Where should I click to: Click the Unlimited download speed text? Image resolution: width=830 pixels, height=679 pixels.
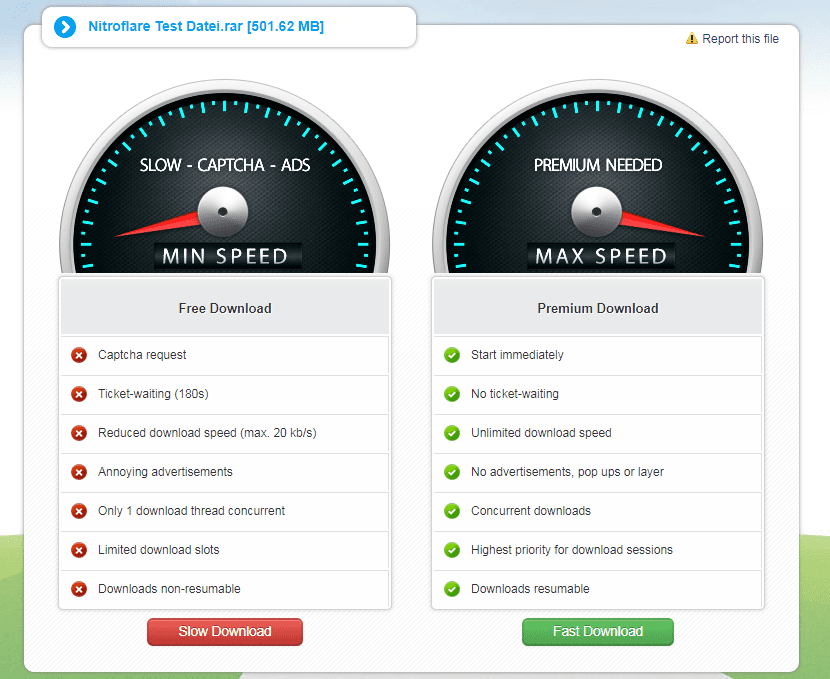(541, 433)
